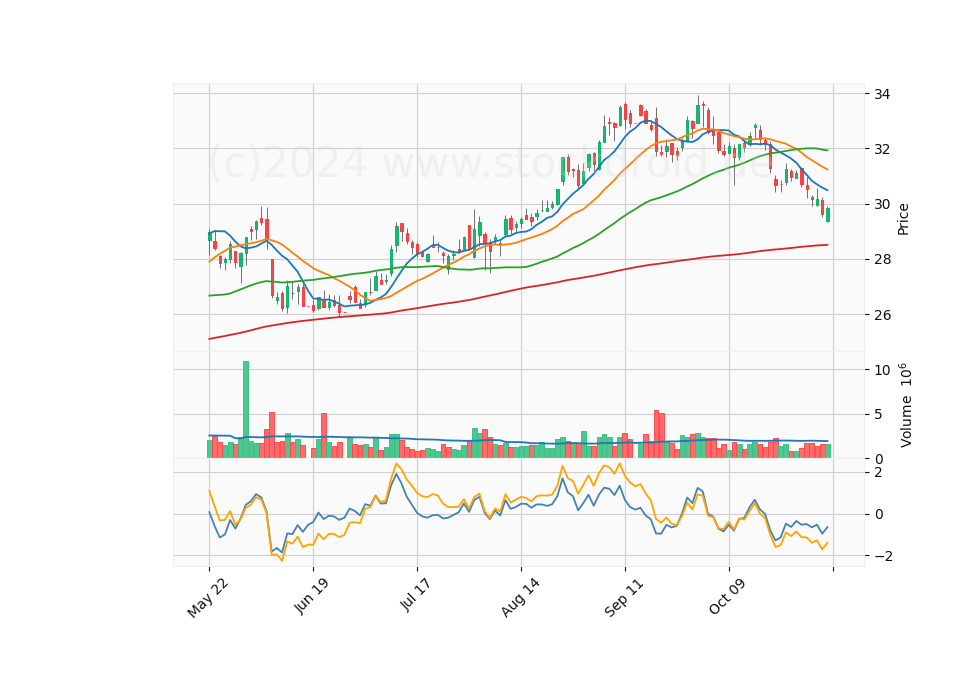Click the last green candlestick near 29.5
This screenshot has height=690, width=960.
click(828, 215)
